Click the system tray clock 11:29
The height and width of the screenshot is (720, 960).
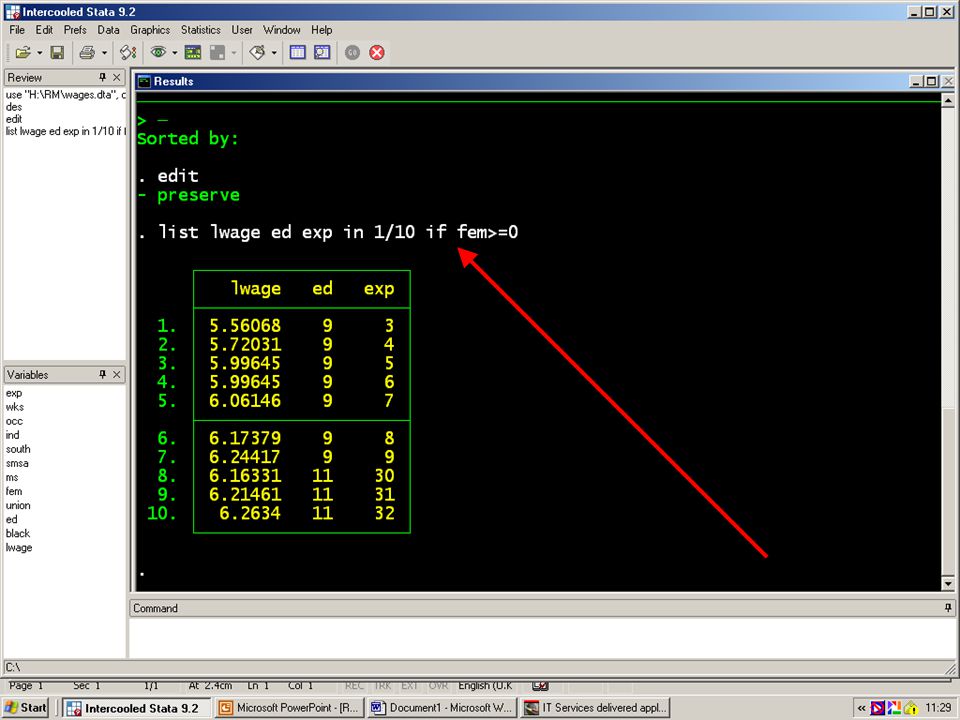939,708
